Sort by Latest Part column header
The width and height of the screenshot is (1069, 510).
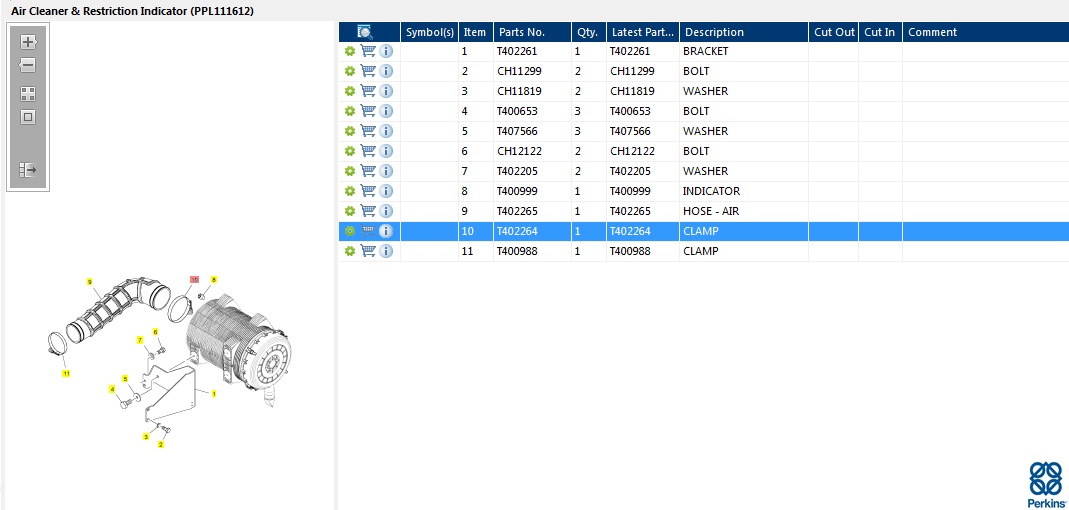click(x=643, y=32)
